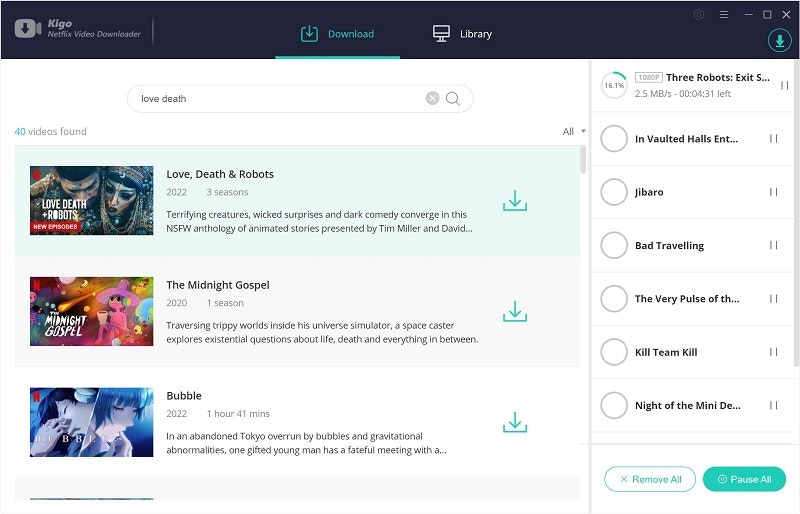Open The Midnight Gospel thumbnail
The image size is (800, 514).
(x=91, y=311)
